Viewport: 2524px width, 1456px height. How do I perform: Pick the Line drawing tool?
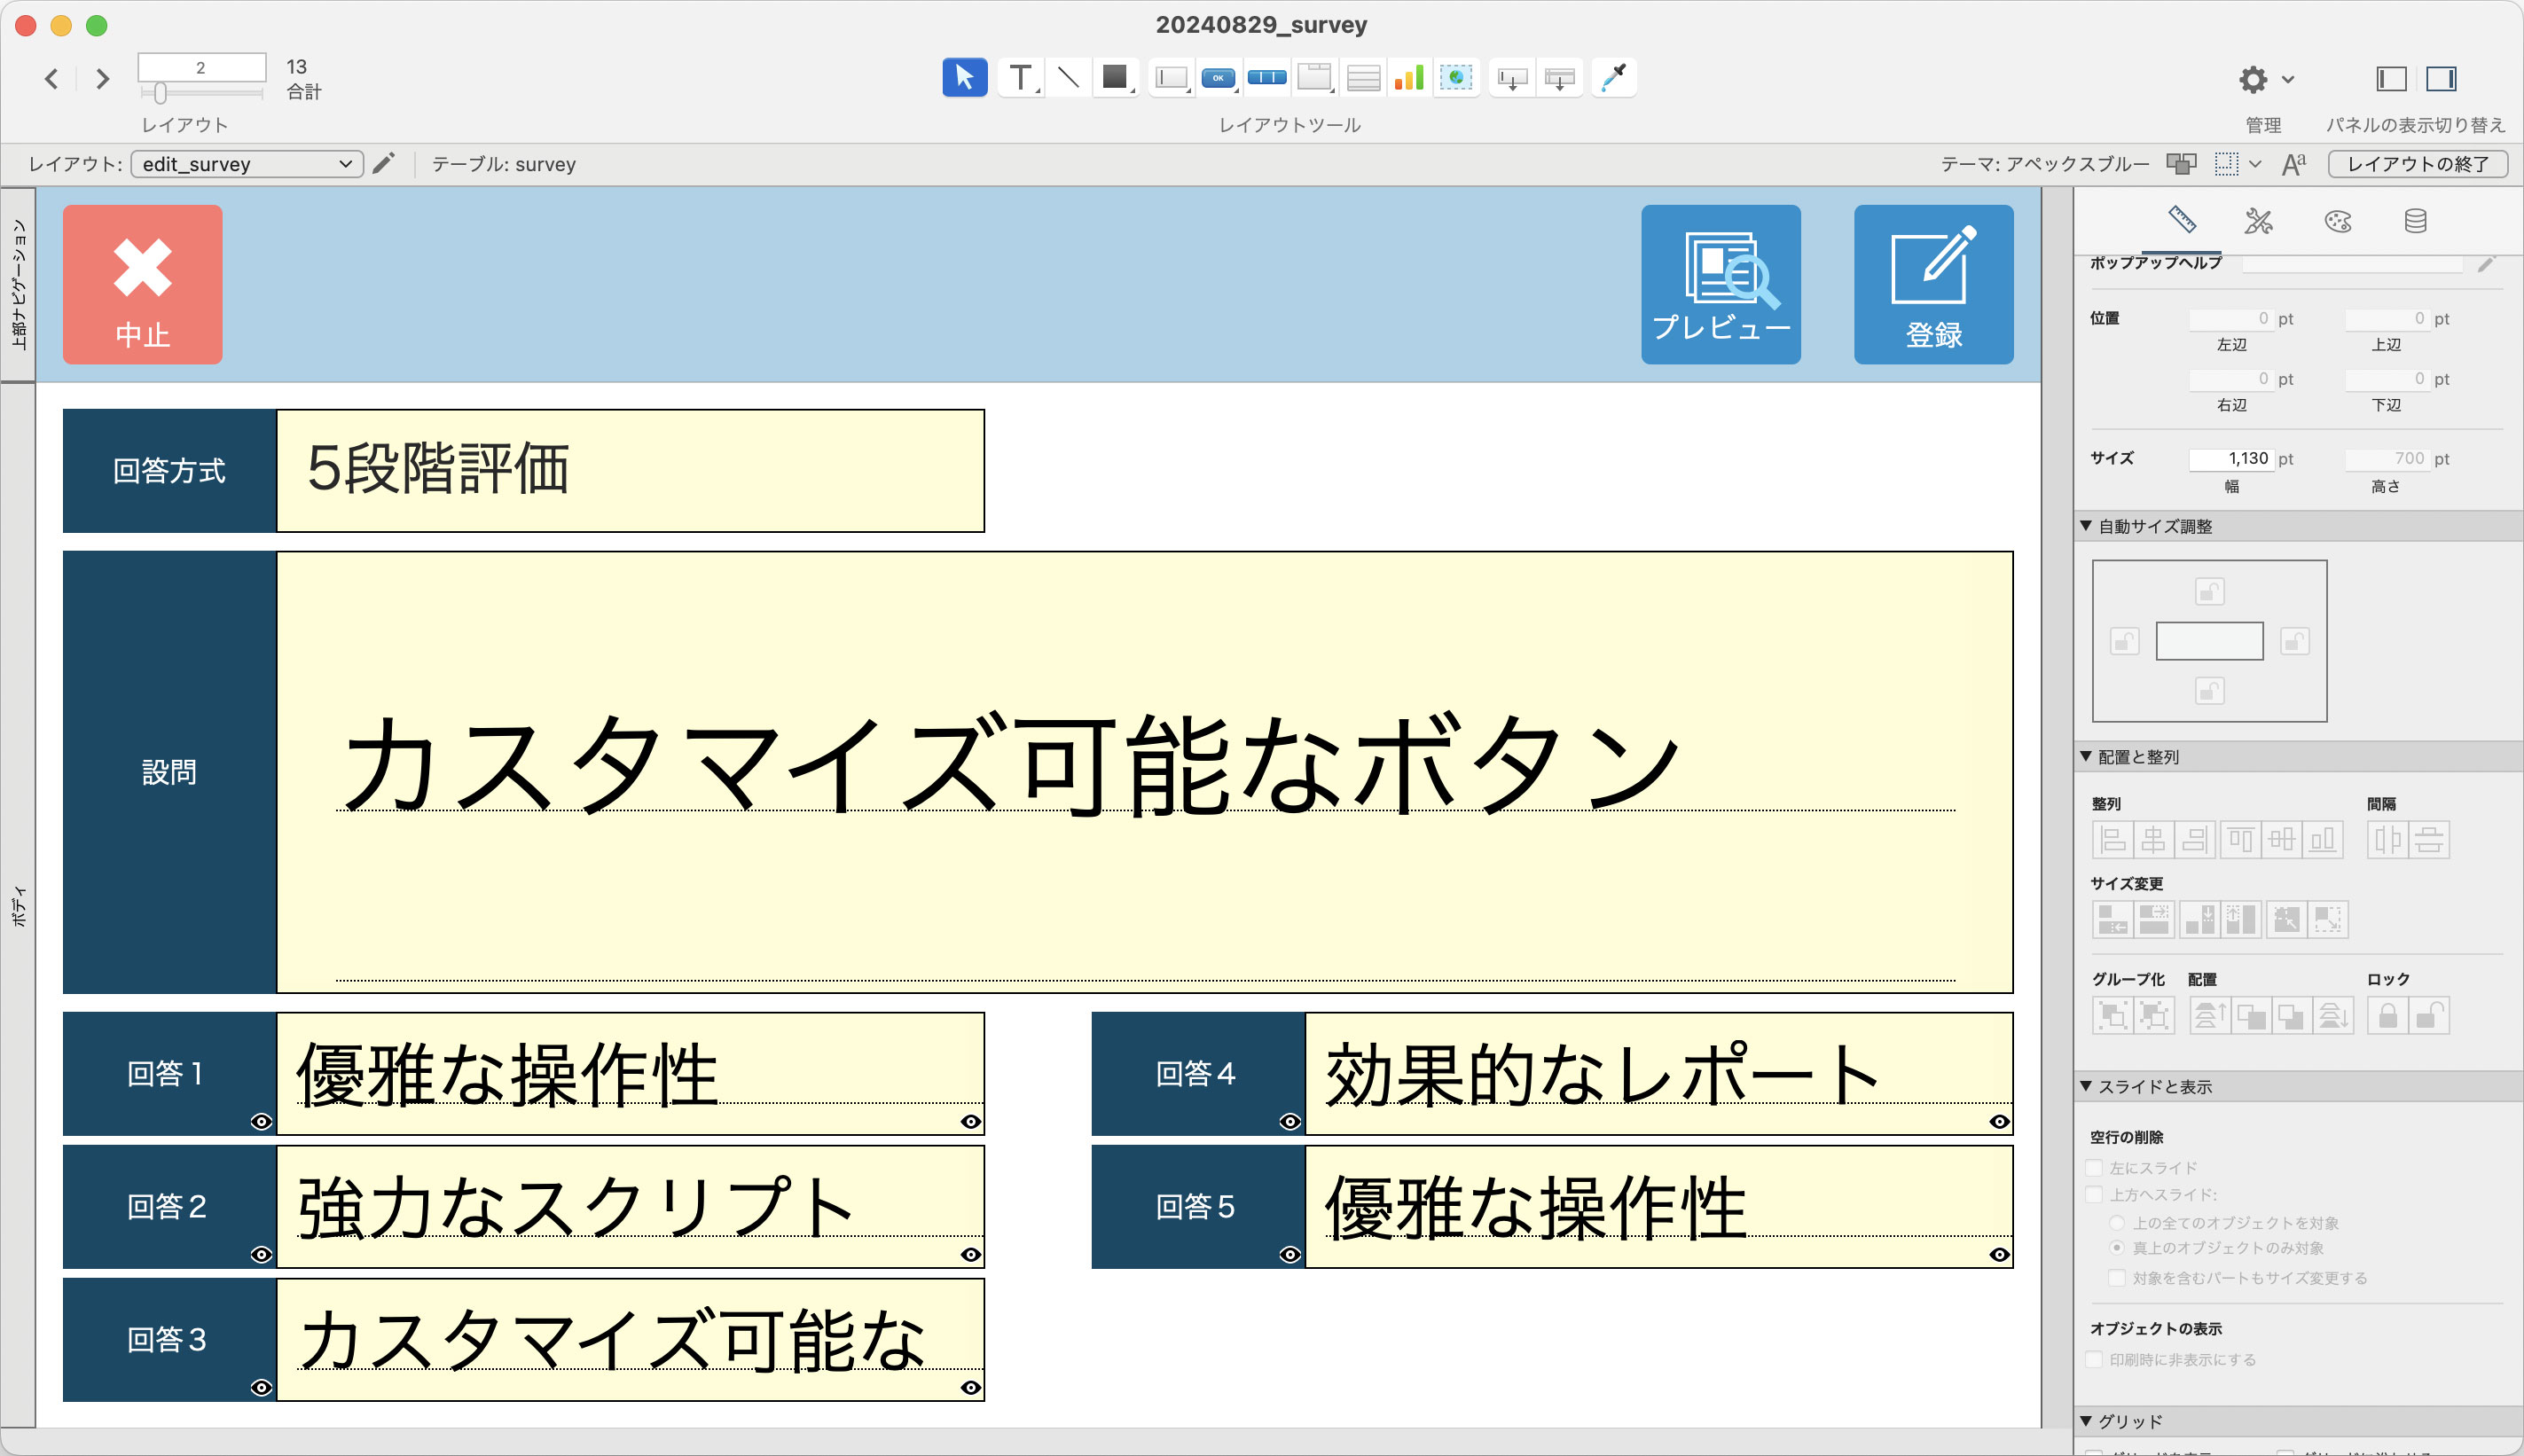(1068, 77)
